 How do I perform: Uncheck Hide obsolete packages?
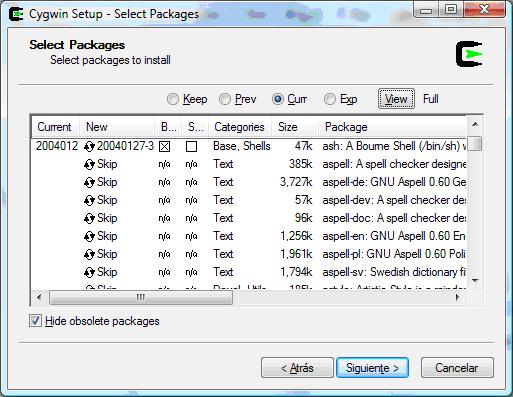35,321
